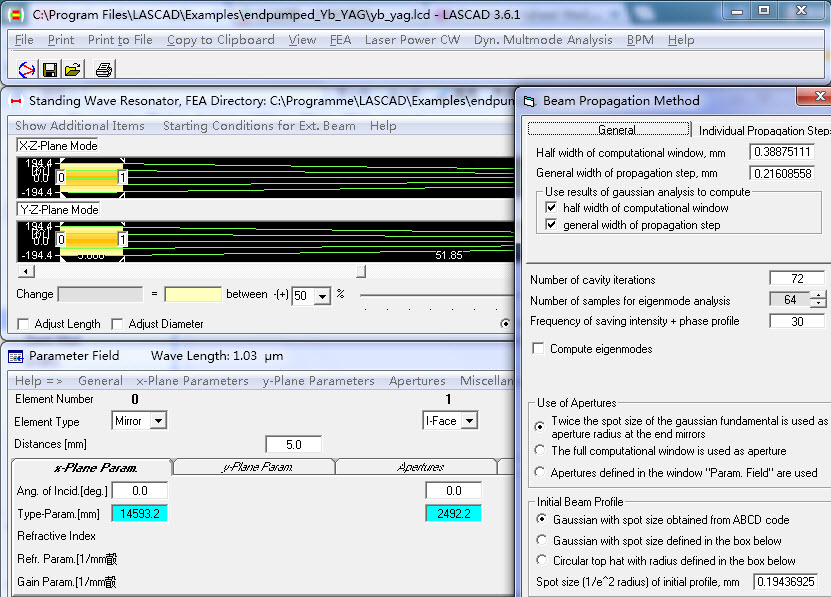831x597 pixels.
Task: Open y-Plane Parameters menu
Action: pos(318,381)
